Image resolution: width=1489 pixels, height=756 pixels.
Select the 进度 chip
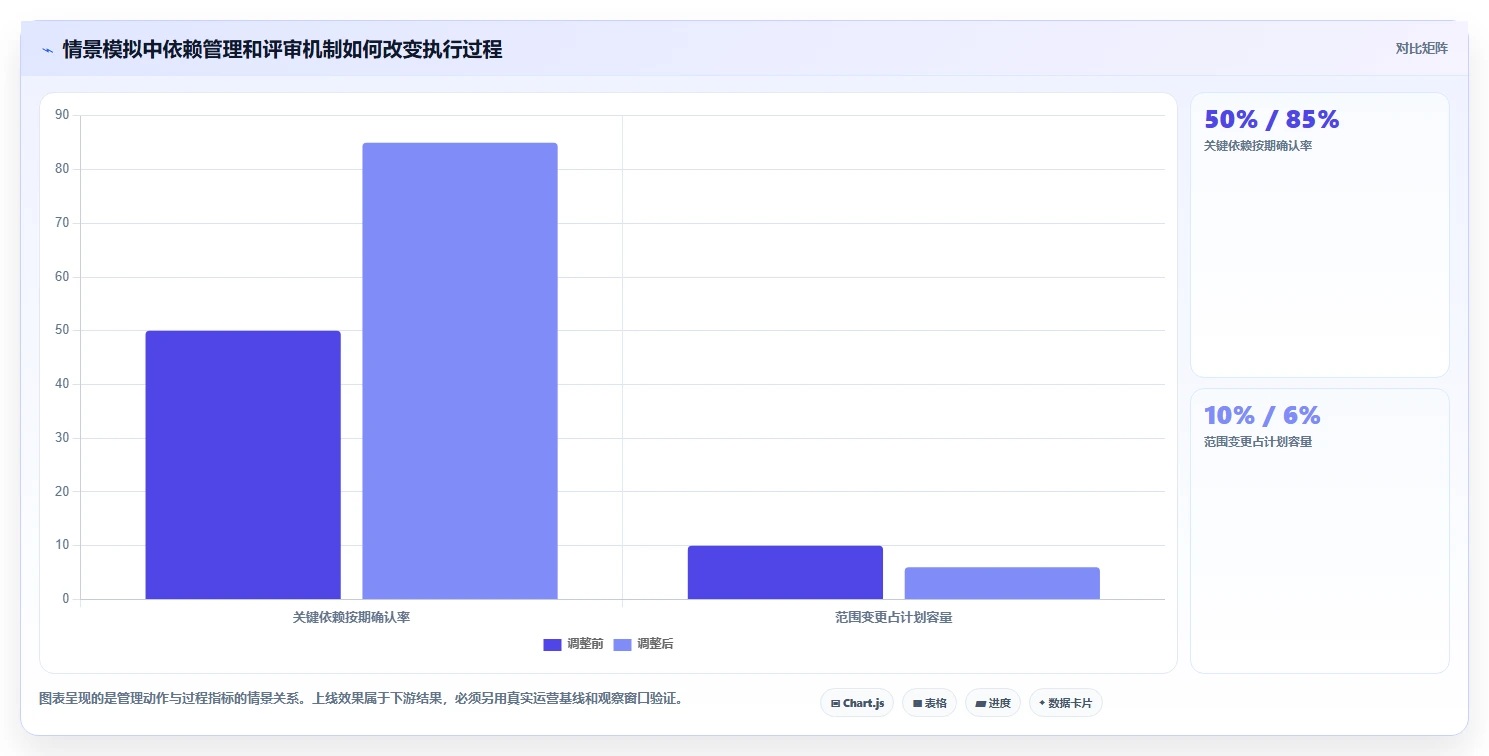(x=992, y=703)
